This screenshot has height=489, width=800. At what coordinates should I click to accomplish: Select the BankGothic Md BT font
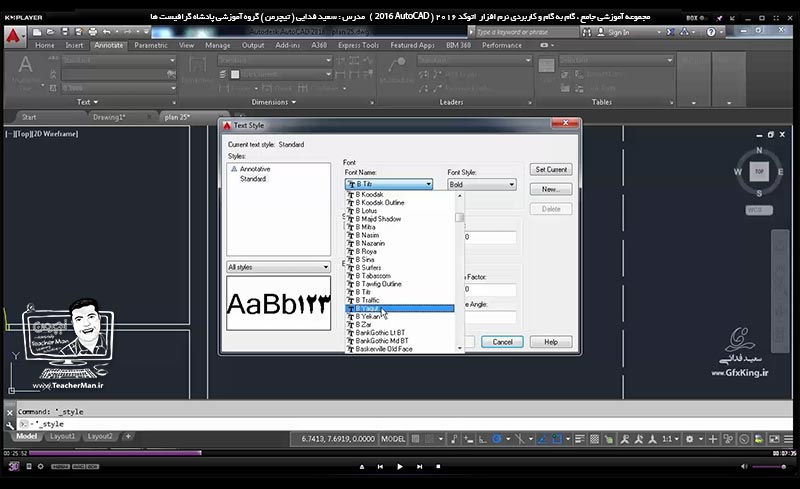click(399, 341)
